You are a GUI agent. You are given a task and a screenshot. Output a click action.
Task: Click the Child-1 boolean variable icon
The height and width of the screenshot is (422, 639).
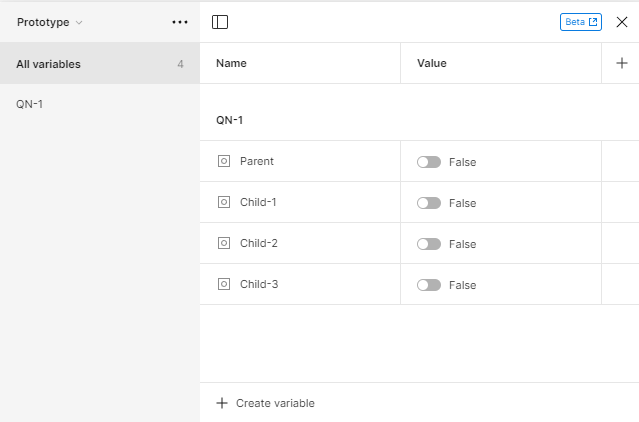(224, 202)
